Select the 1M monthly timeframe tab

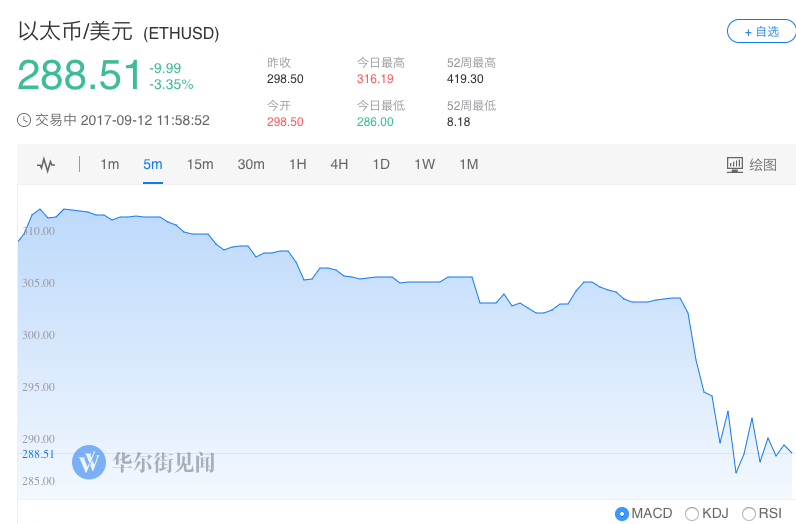468,165
